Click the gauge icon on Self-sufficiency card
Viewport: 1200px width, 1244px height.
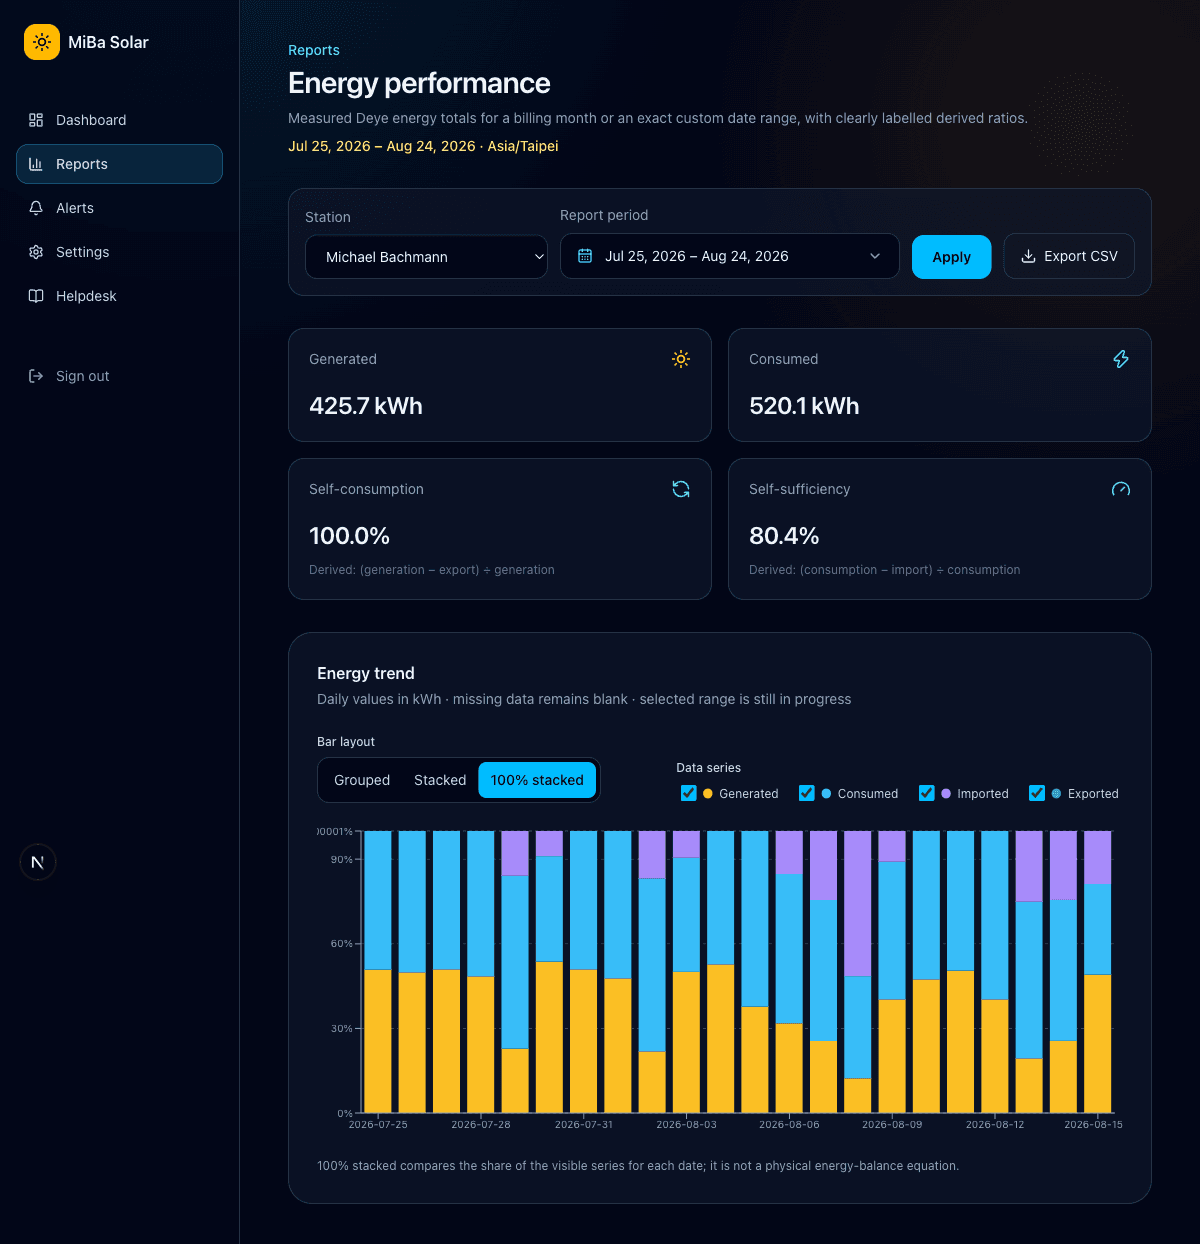pos(1121,489)
